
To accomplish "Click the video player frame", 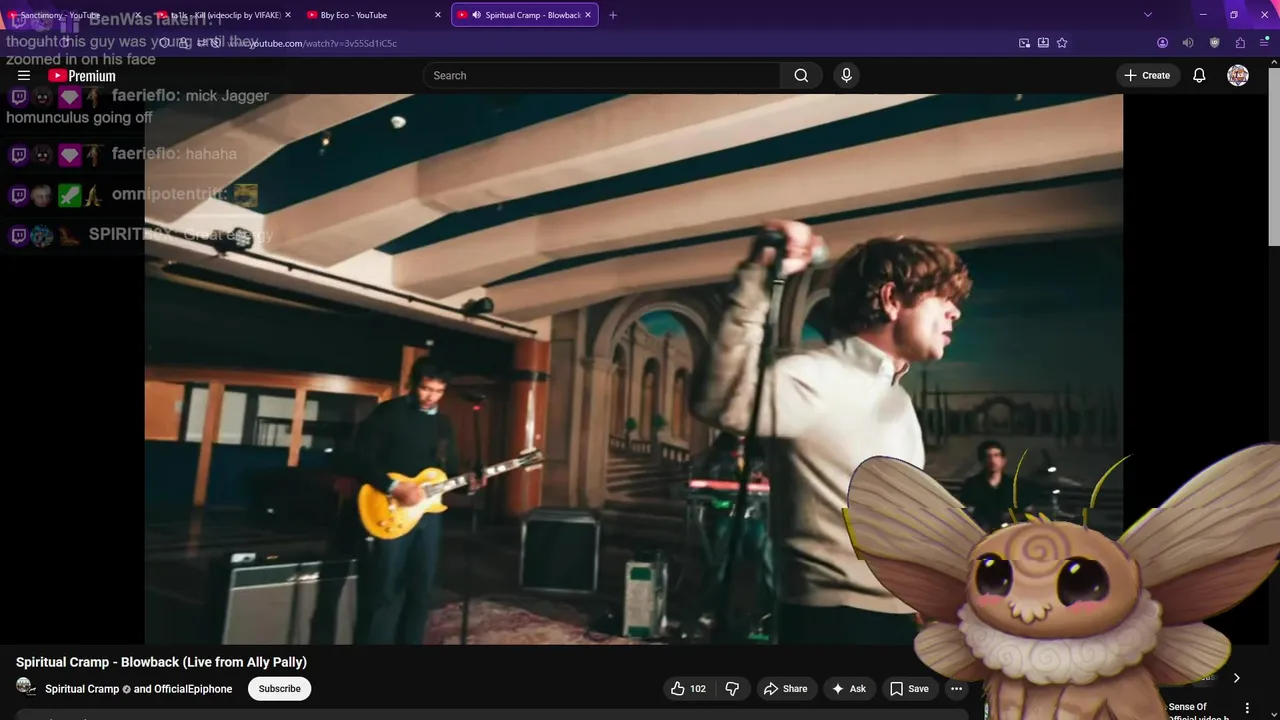I will [634, 369].
